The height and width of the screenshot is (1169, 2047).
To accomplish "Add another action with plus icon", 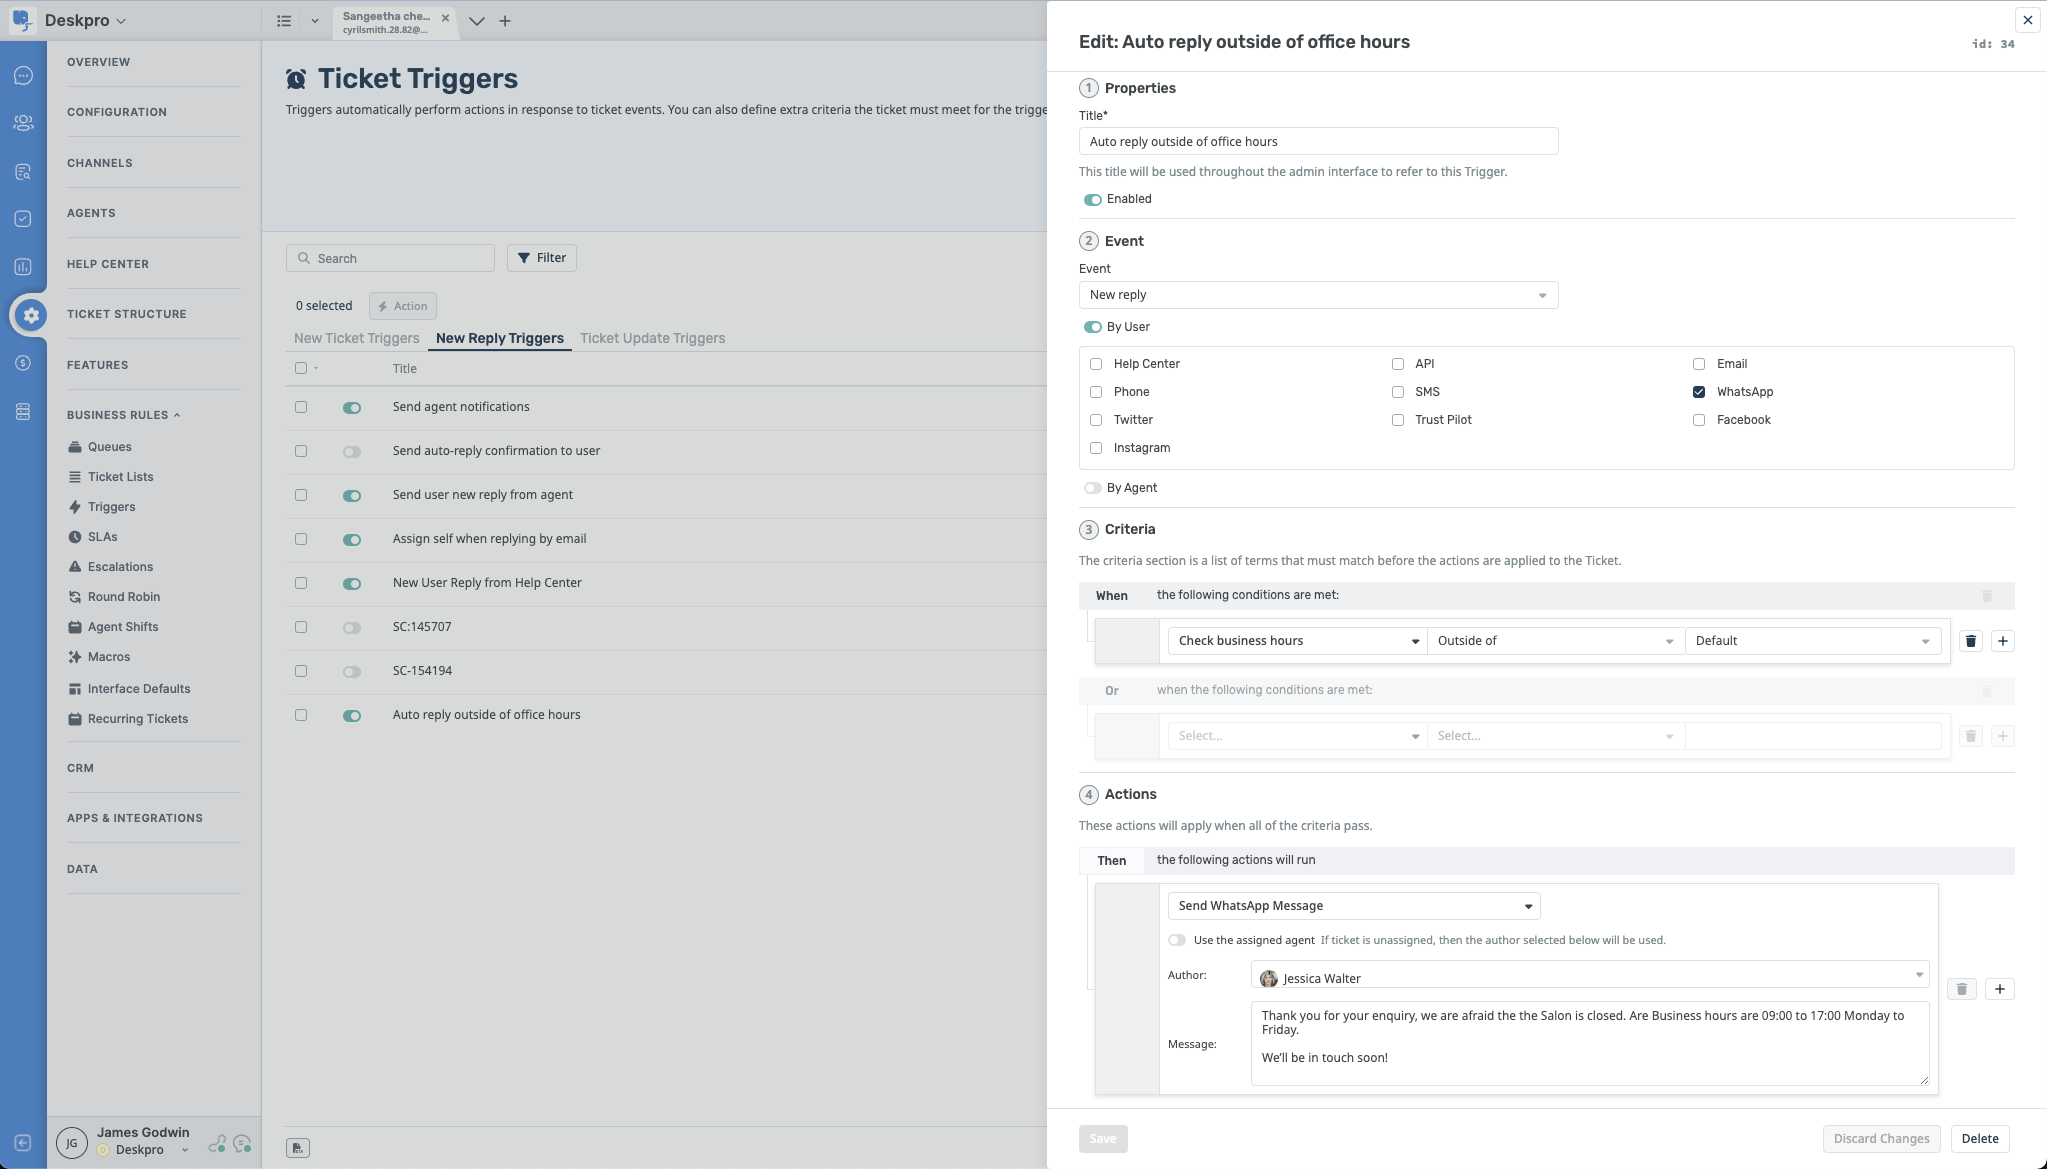I will 1999,989.
